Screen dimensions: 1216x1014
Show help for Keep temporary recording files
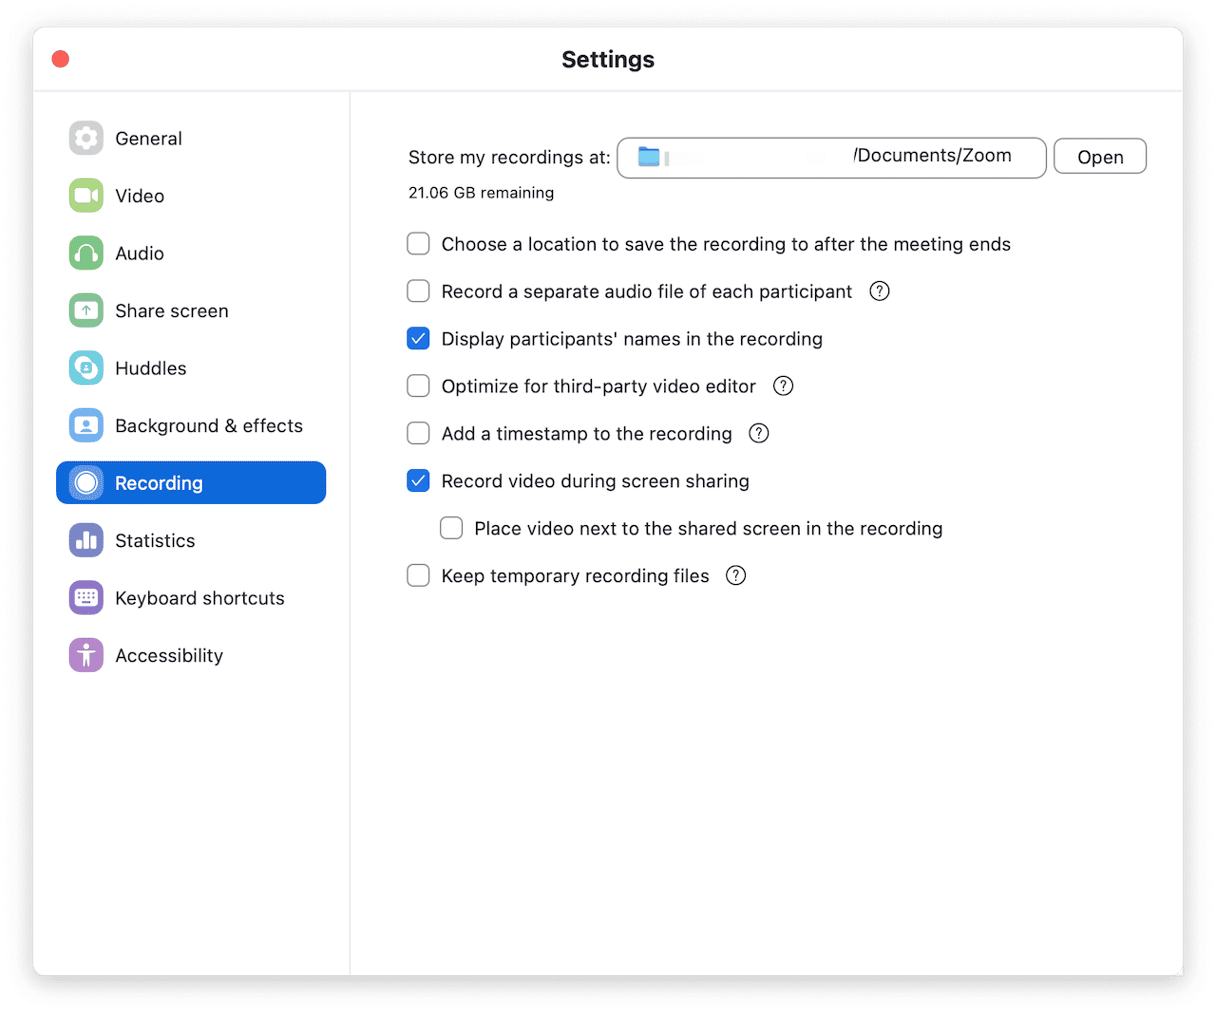click(x=736, y=575)
